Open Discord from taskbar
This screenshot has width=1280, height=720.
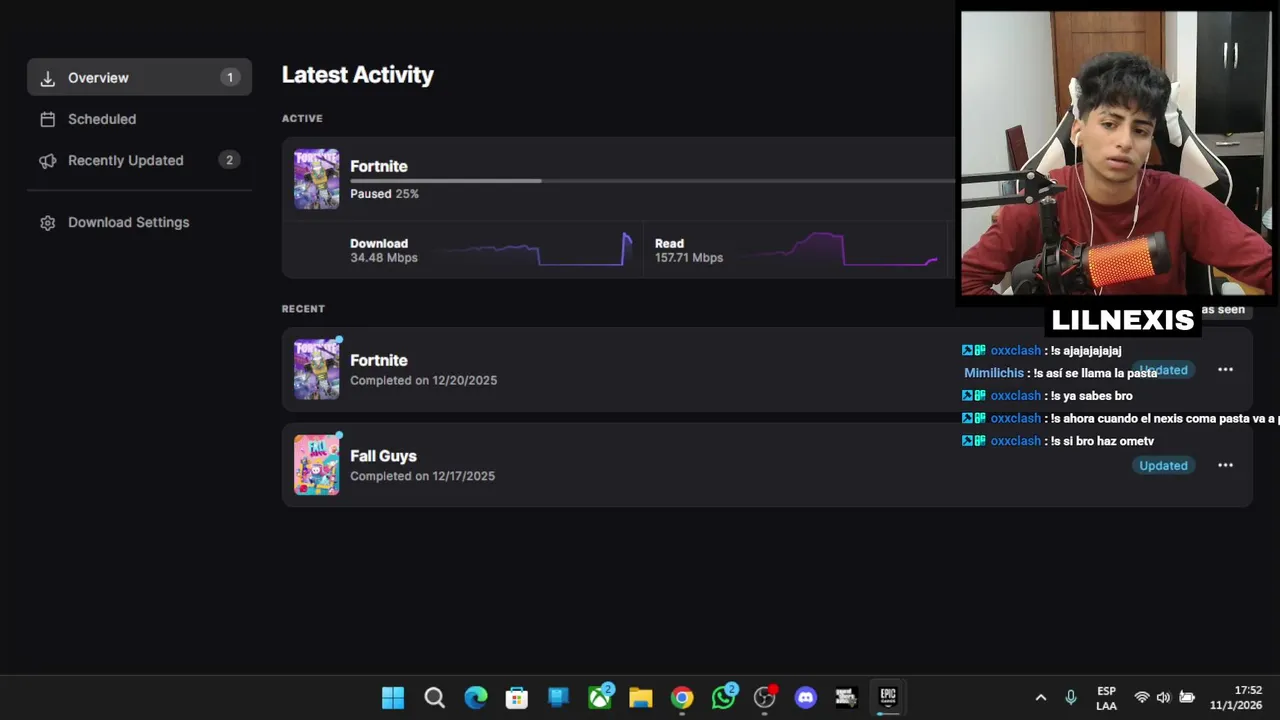coord(805,697)
